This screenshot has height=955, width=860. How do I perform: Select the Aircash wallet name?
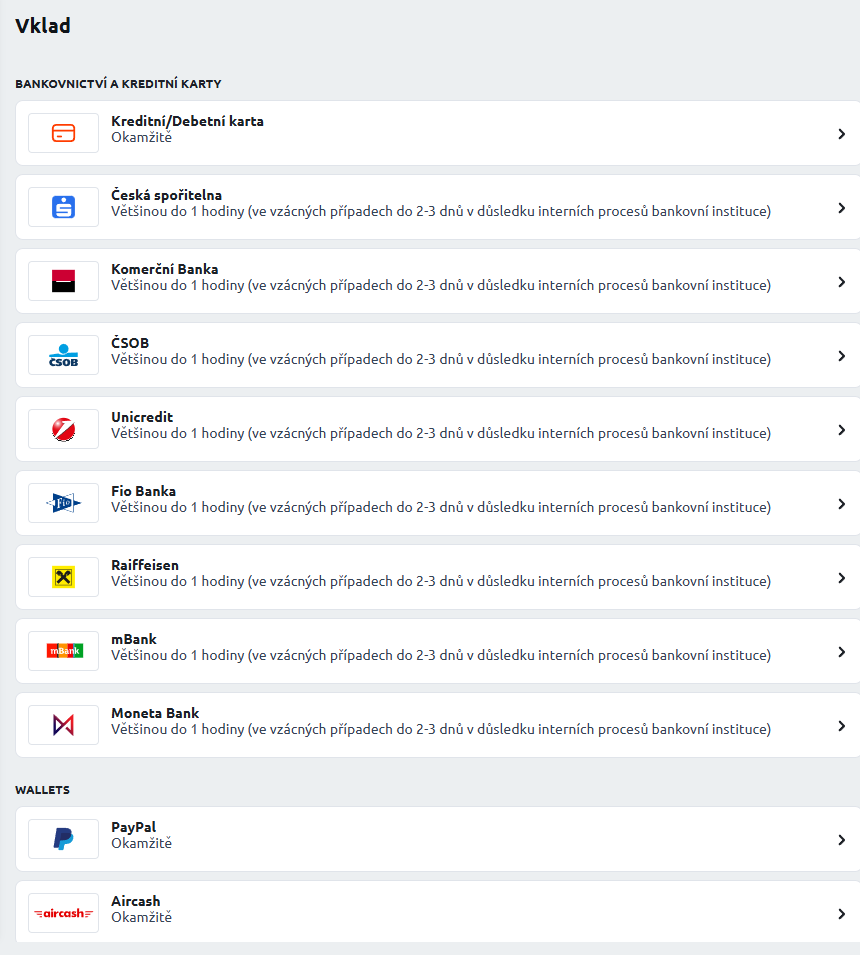point(135,901)
